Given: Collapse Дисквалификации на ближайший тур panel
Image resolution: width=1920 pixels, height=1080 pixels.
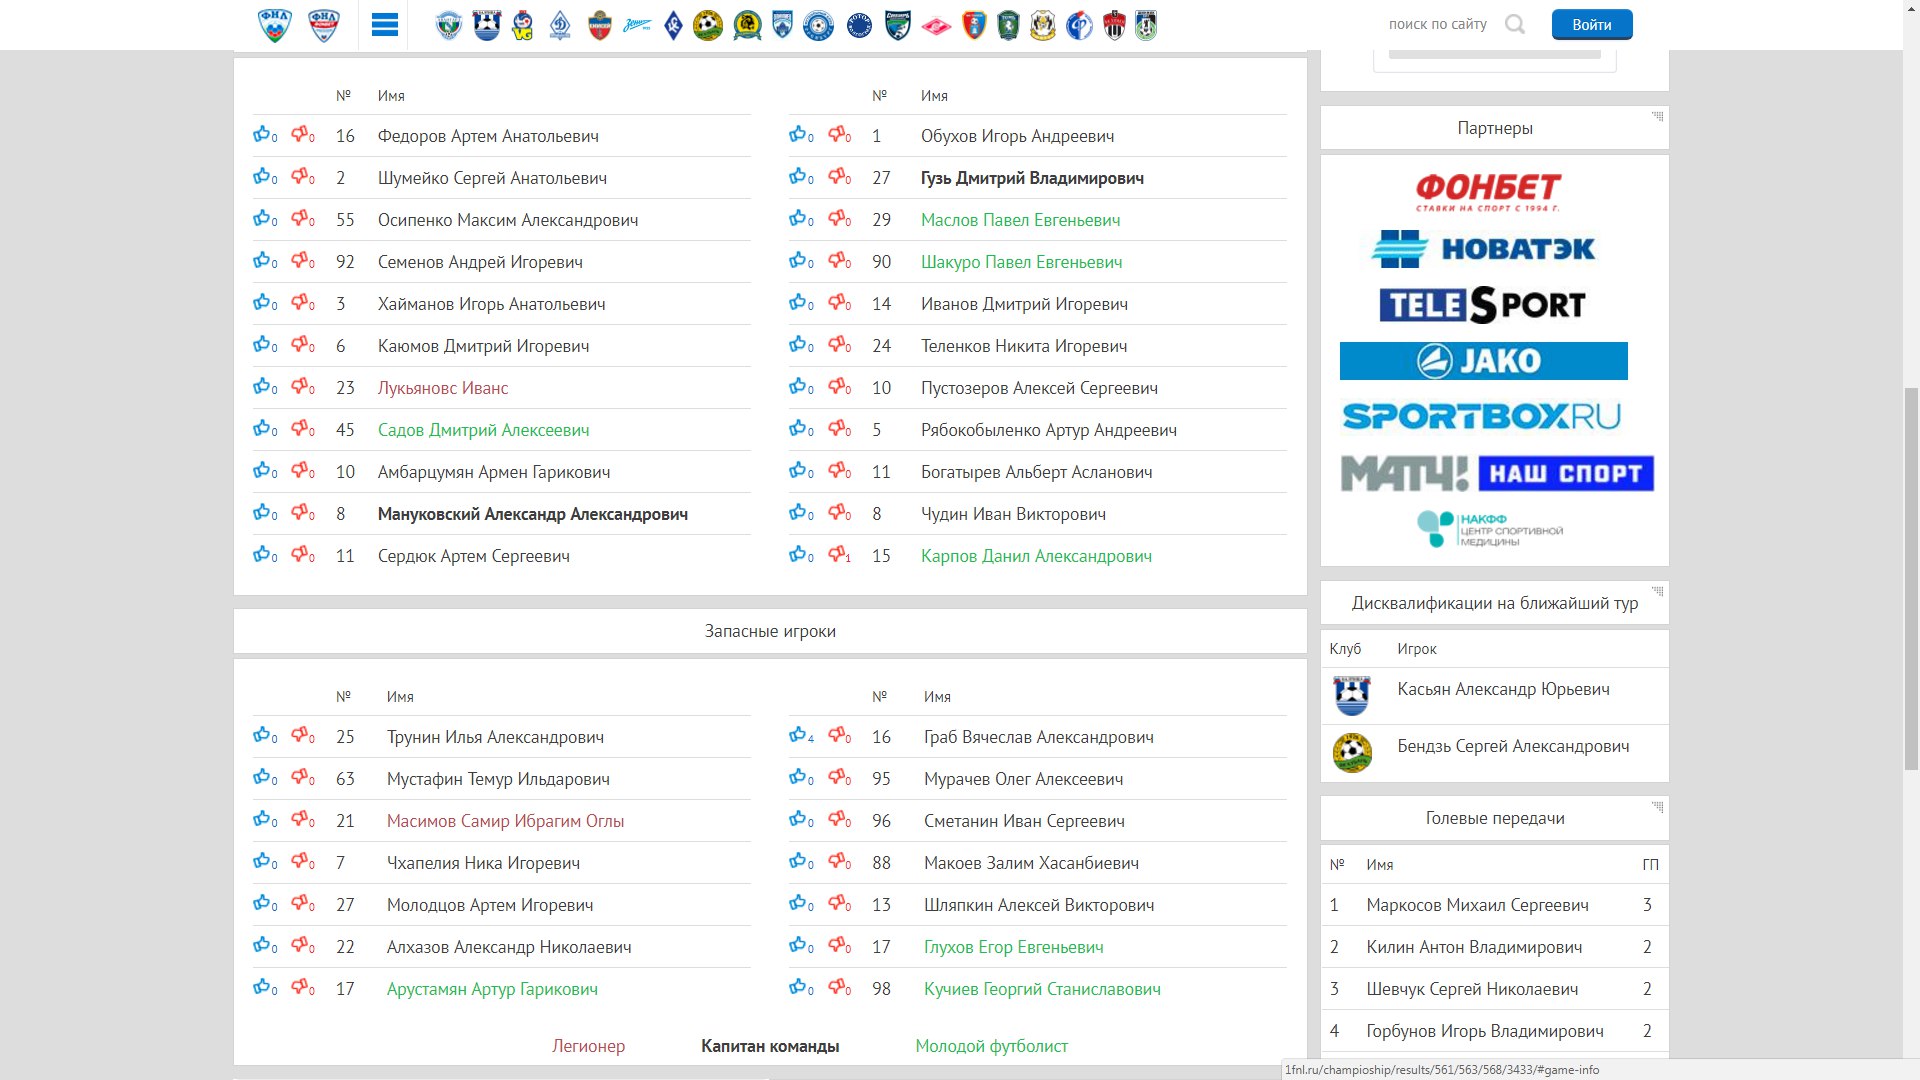Looking at the screenshot, I should coord(1657,591).
